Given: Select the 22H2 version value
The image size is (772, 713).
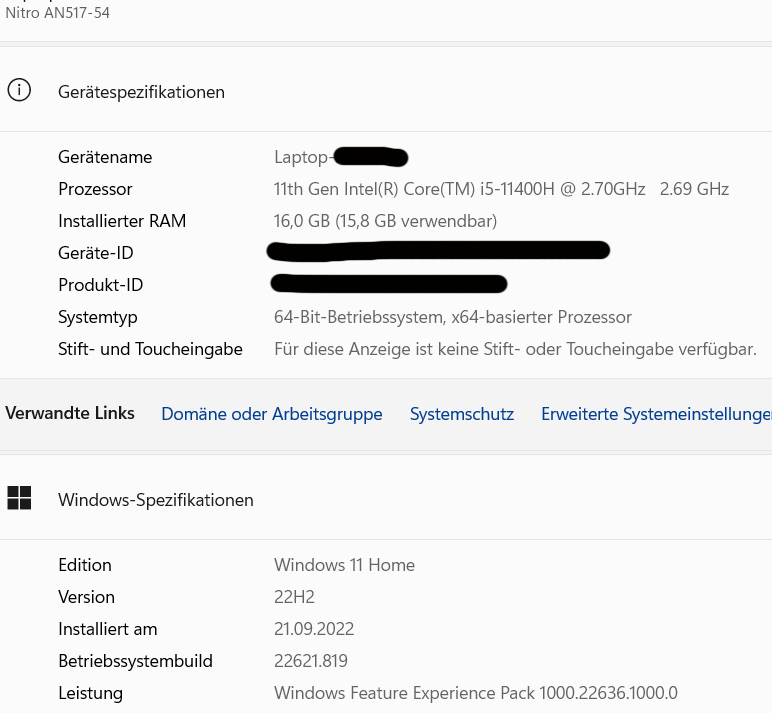Looking at the screenshot, I should click(294, 597).
